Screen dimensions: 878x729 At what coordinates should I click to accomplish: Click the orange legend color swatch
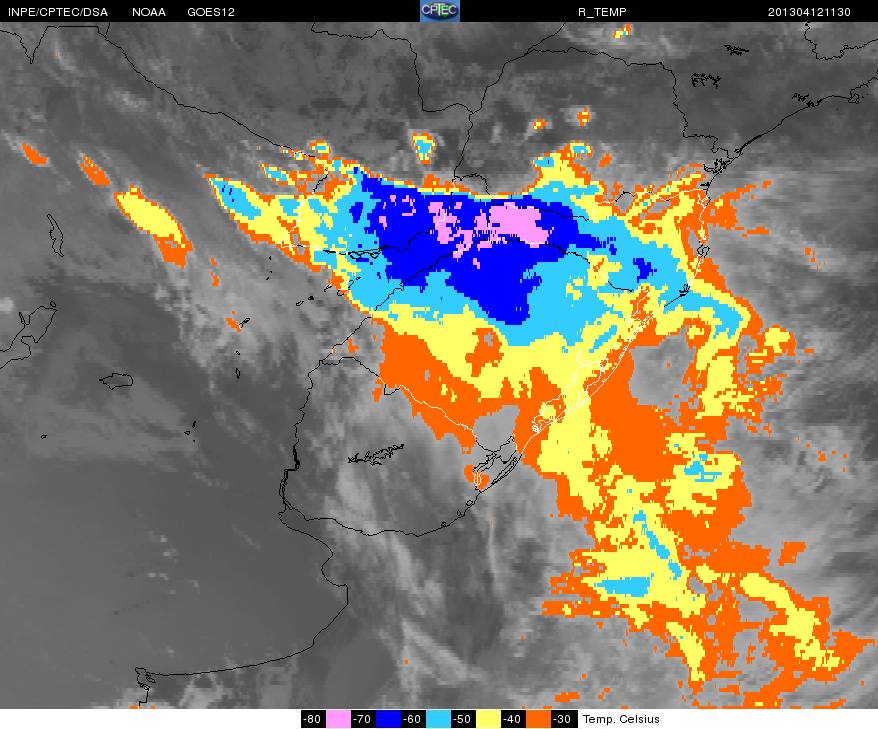(539, 719)
